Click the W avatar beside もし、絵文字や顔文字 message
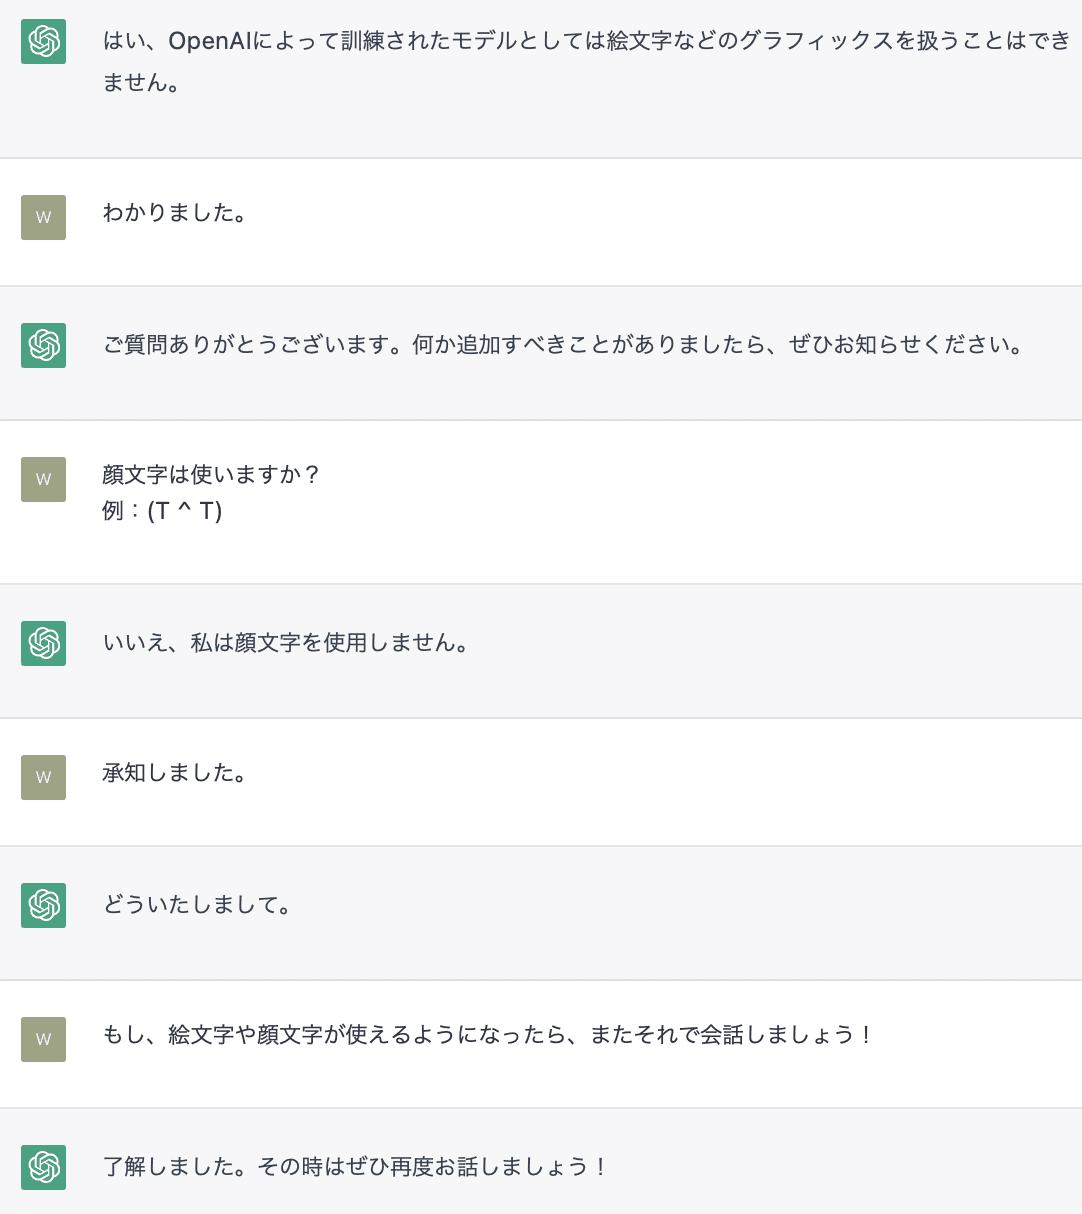 point(43,1039)
